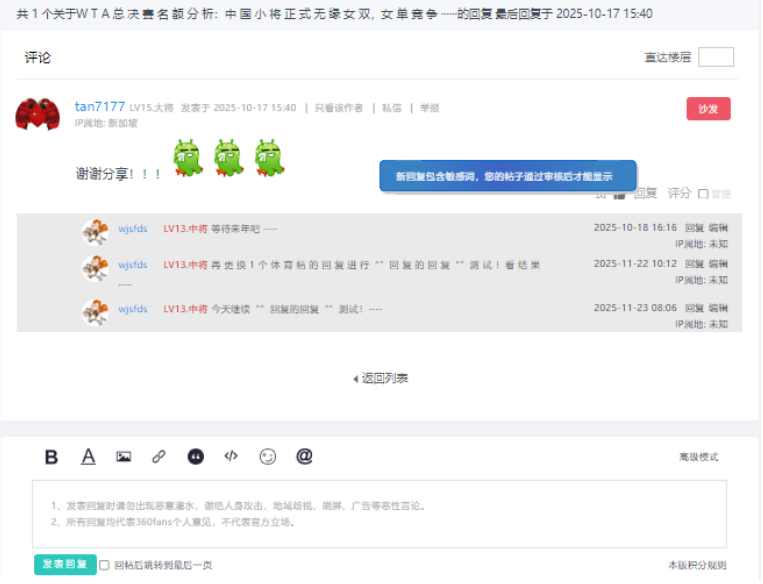Open tan7177's red avatar
Image resolution: width=763 pixels, height=584 pixels.
click(x=37, y=114)
